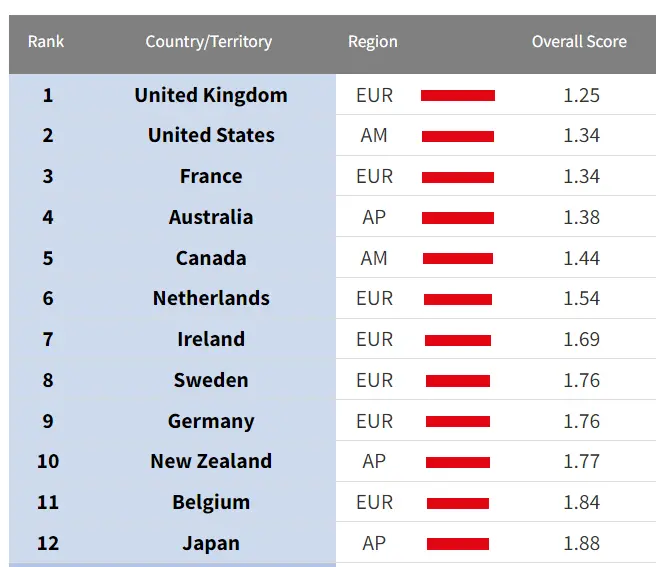Click the Overall Score column header
Screen dimensions: 656x567
pyautogui.click(x=579, y=42)
